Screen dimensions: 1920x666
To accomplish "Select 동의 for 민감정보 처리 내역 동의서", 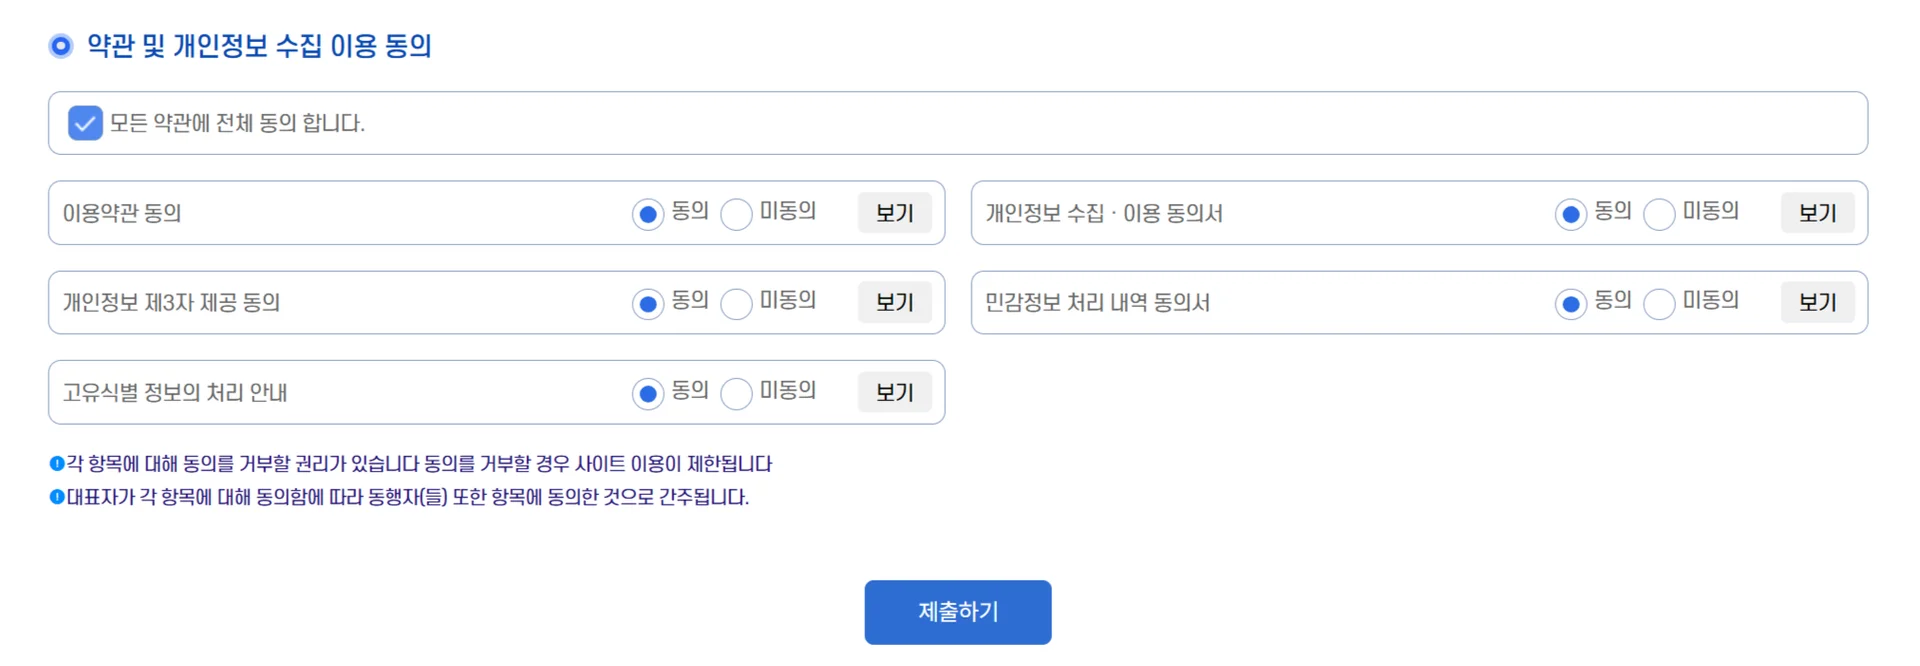I will 1571,304.
